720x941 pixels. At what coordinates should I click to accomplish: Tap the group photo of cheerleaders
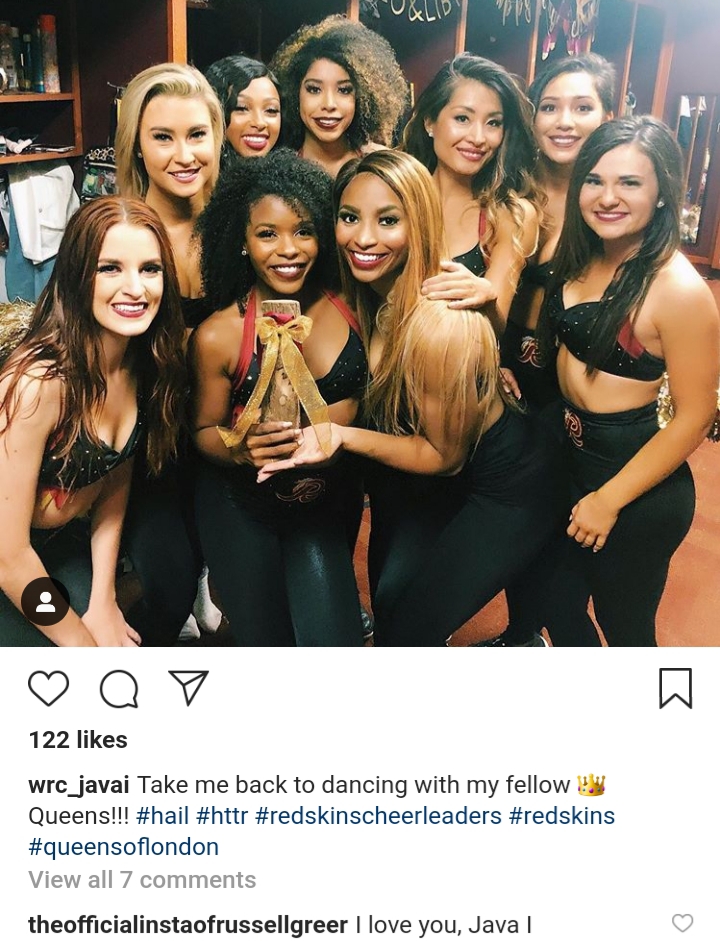click(x=360, y=323)
